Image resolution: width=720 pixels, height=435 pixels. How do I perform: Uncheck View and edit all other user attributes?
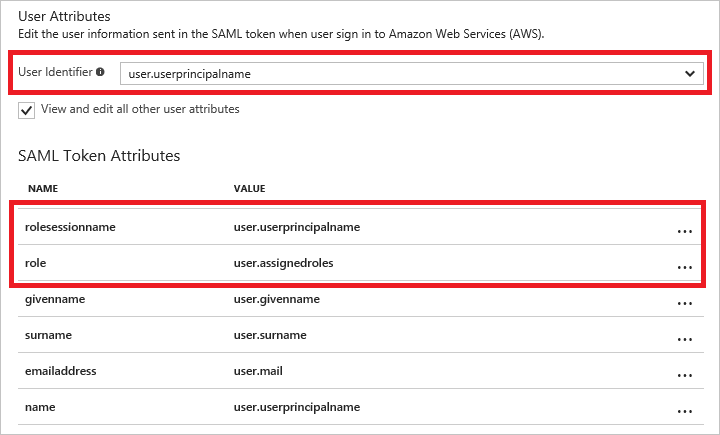(27, 110)
